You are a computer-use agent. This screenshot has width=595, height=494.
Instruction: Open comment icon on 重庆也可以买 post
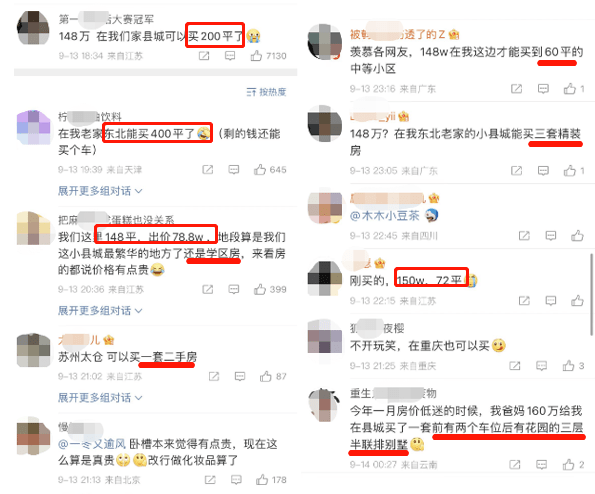click(541, 366)
